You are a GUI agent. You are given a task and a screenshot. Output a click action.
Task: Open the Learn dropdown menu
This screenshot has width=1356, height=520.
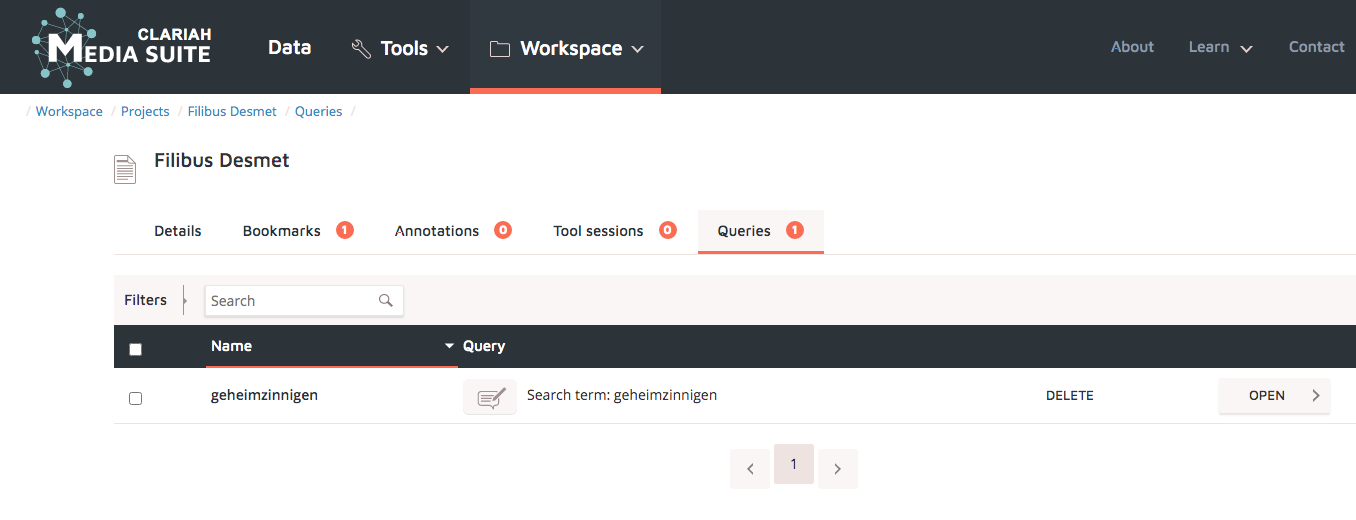[1220, 47]
